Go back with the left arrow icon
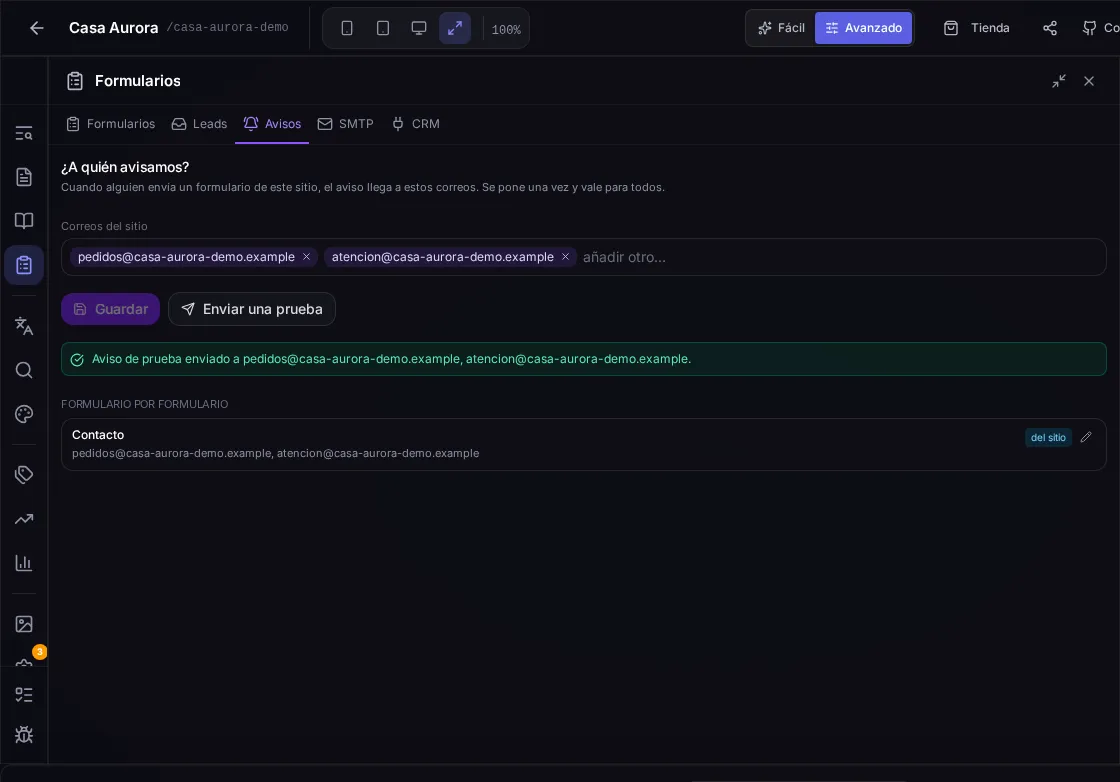 pos(36,28)
